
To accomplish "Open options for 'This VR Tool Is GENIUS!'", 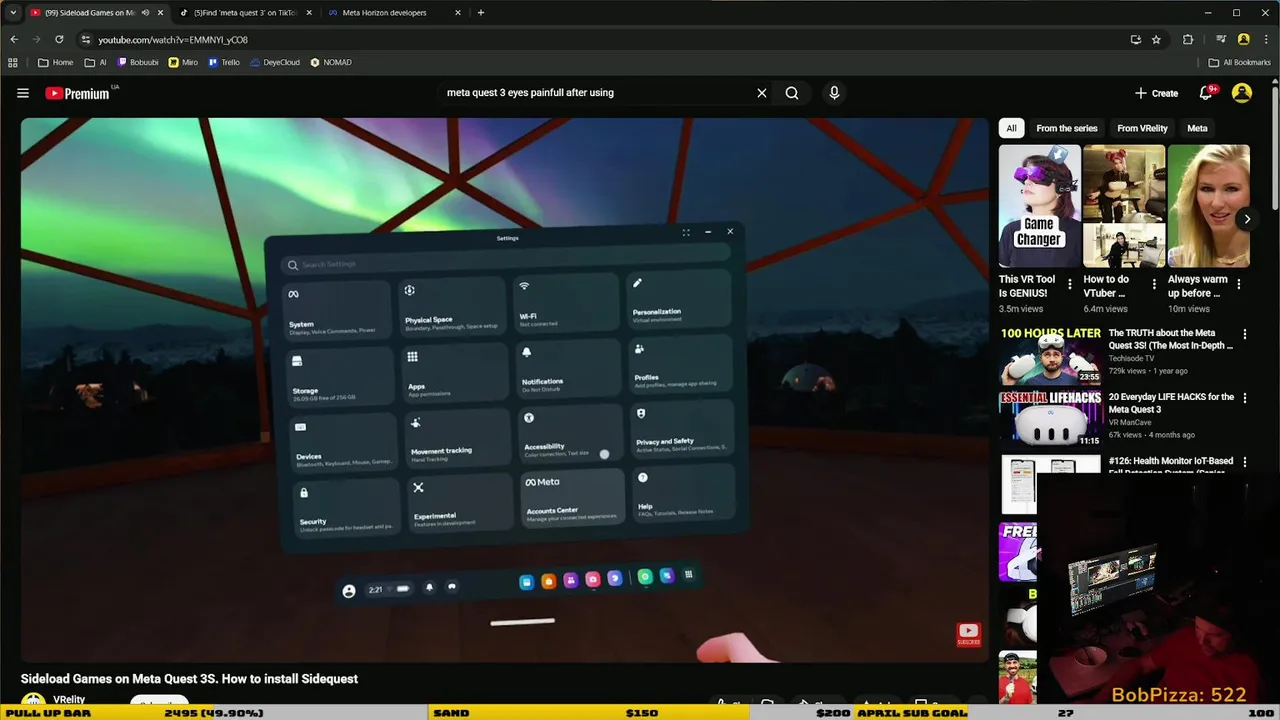I will point(1070,284).
